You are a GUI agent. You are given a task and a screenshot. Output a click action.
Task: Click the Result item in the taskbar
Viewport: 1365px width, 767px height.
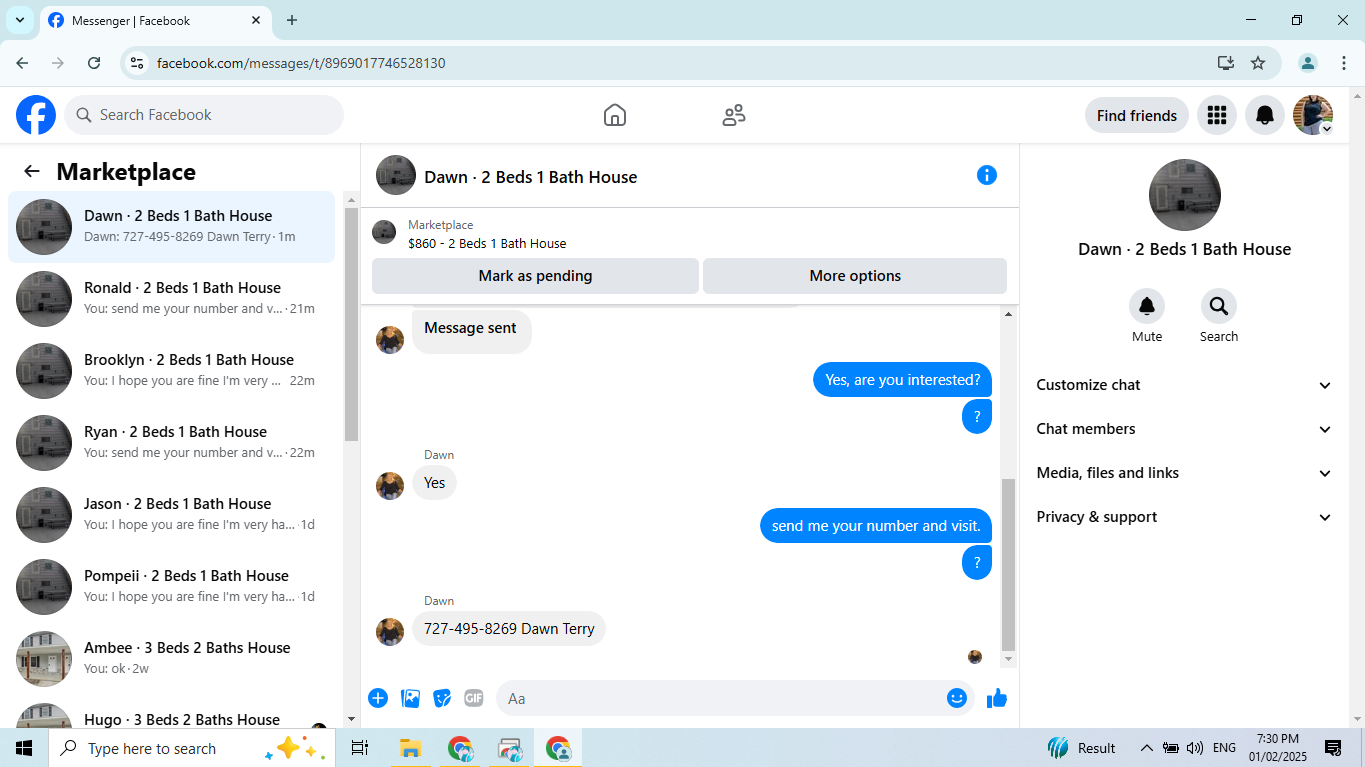coord(1082,748)
